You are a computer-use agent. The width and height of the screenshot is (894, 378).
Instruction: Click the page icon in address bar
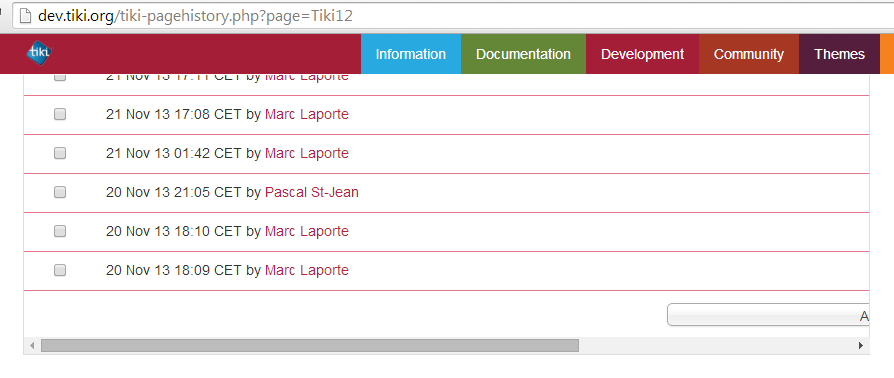point(24,15)
